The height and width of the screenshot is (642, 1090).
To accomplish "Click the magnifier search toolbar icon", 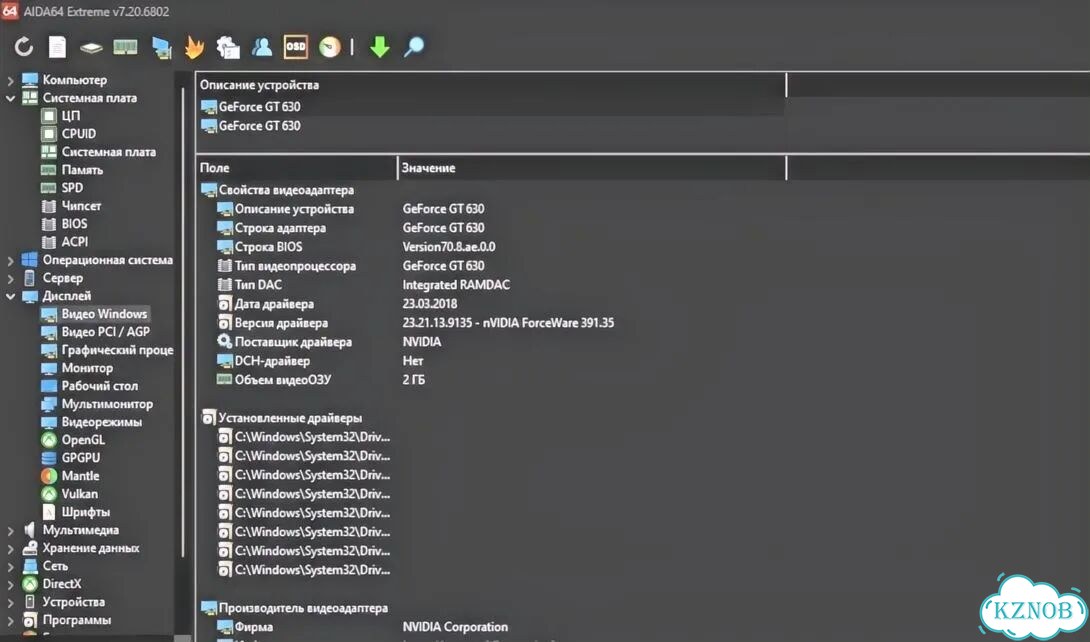I will click(x=414, y=47).
